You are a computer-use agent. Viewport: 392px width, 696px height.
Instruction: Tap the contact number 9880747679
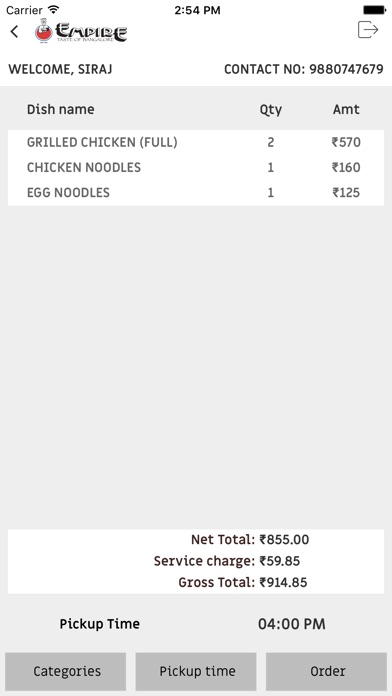pyautogui.click(x=346, y=69)
